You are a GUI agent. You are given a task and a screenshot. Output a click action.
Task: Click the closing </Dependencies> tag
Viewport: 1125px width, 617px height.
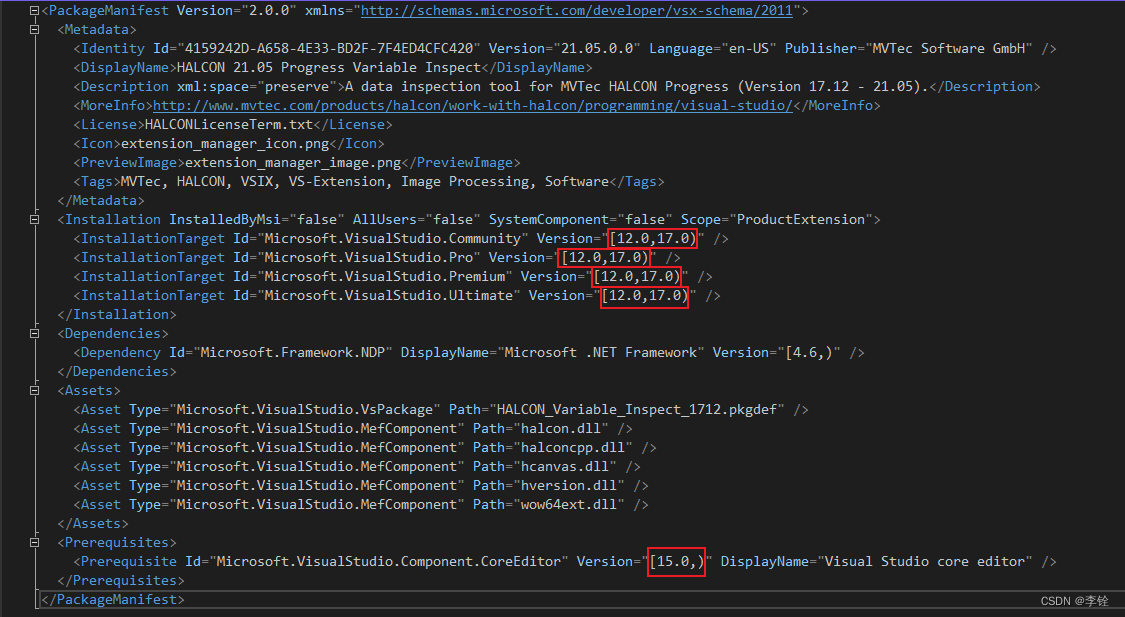[x=116, y=372]
